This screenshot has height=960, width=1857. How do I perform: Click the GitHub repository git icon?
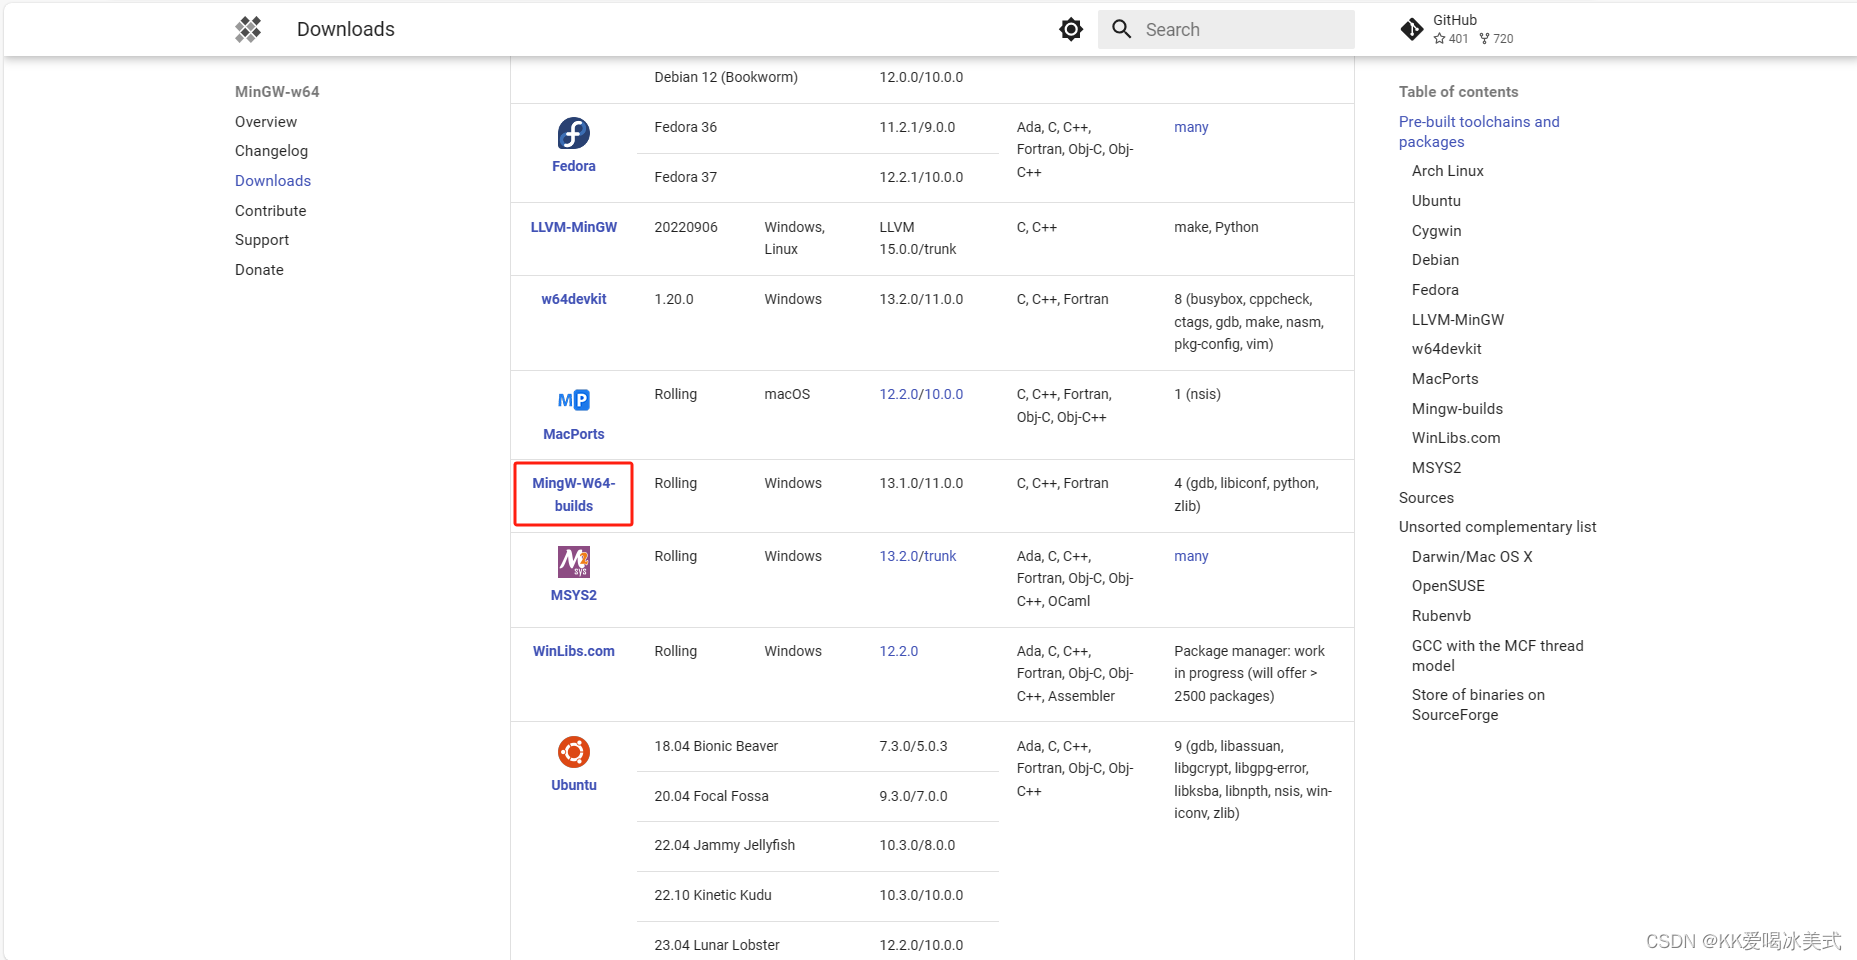tap(1412, 29)
